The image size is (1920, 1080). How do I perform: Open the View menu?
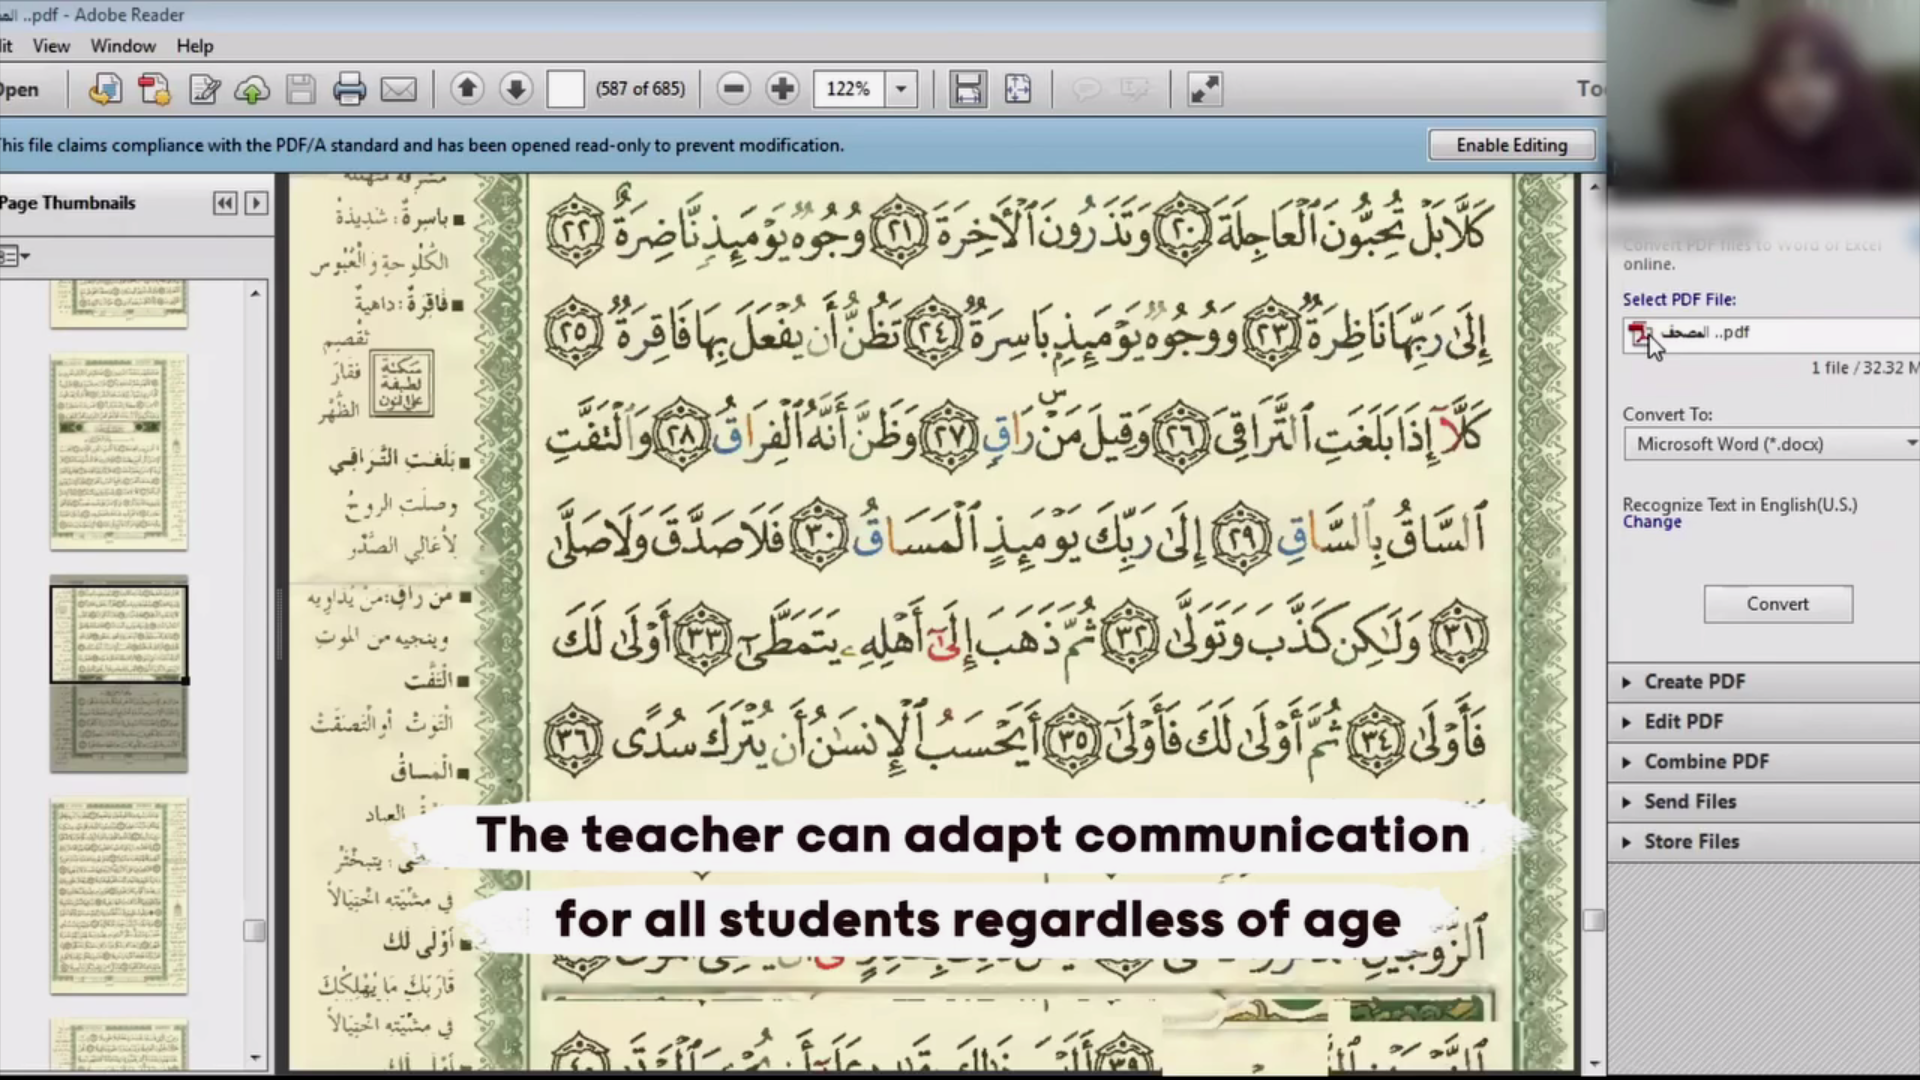click(51, 46)
